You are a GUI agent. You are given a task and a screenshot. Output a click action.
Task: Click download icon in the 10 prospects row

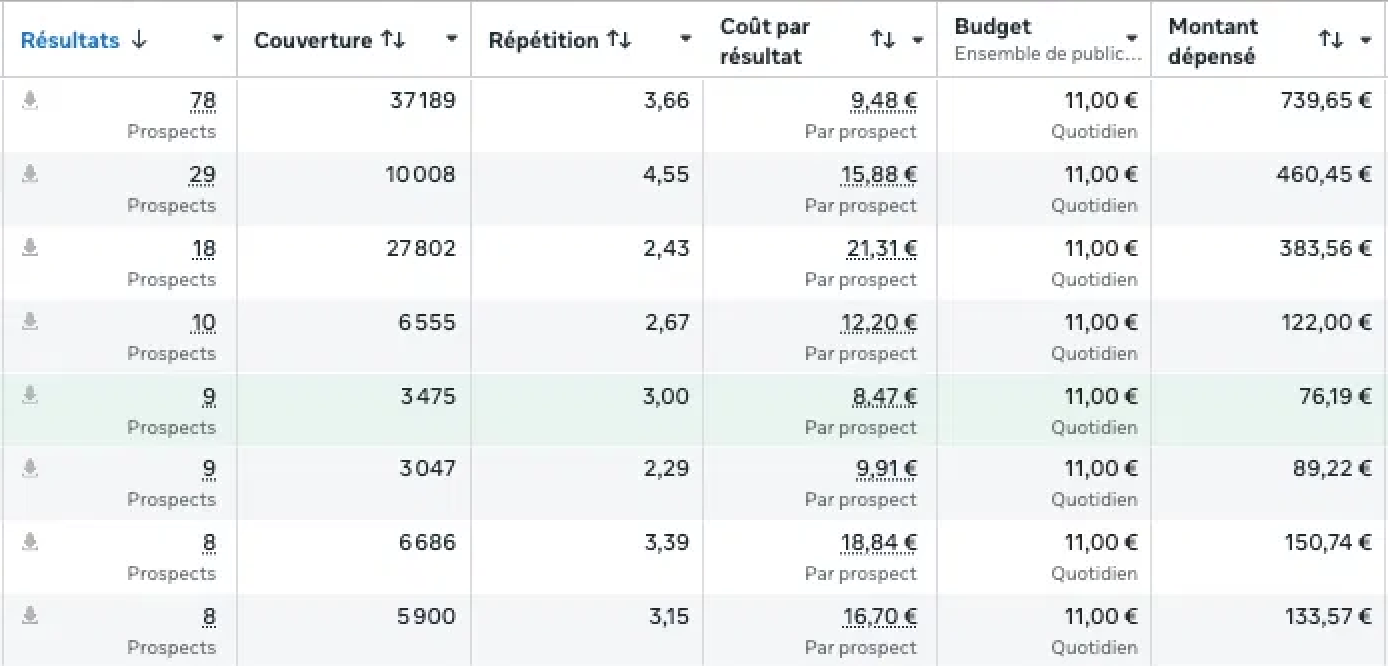(30, 322)
